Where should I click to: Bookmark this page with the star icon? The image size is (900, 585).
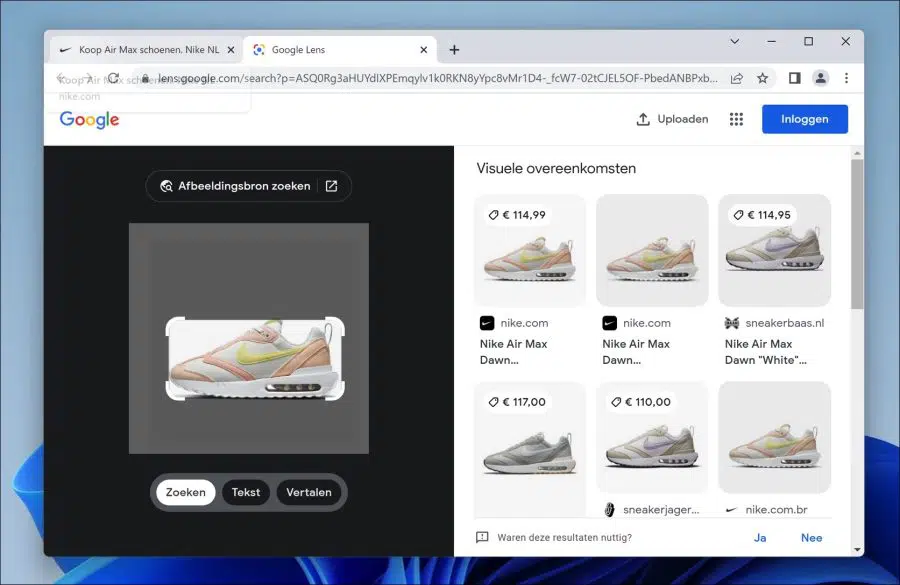pos(762,78)
